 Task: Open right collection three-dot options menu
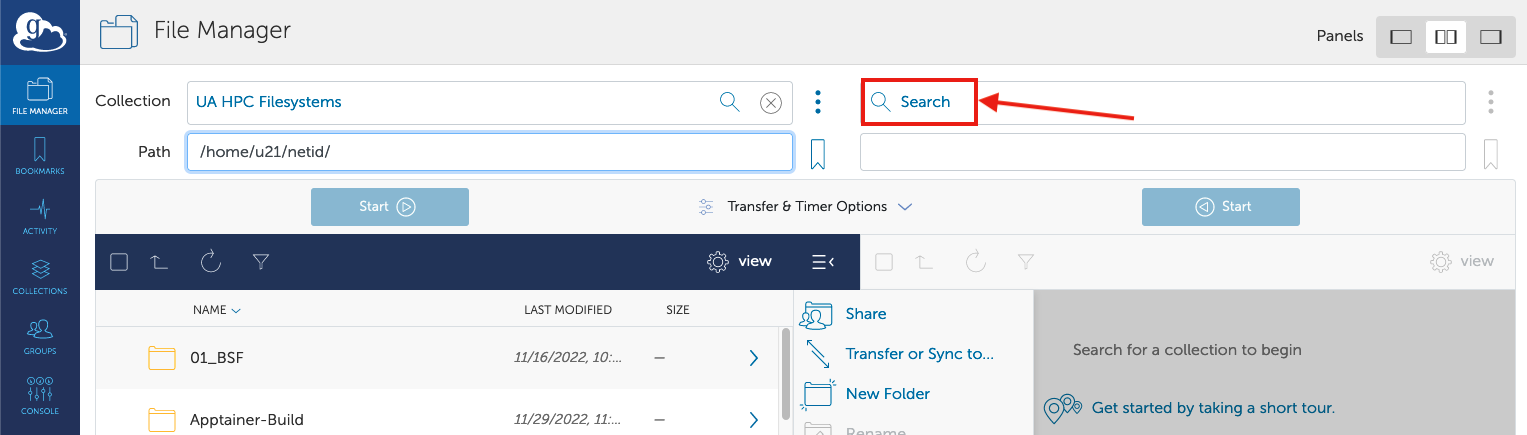1491,102
